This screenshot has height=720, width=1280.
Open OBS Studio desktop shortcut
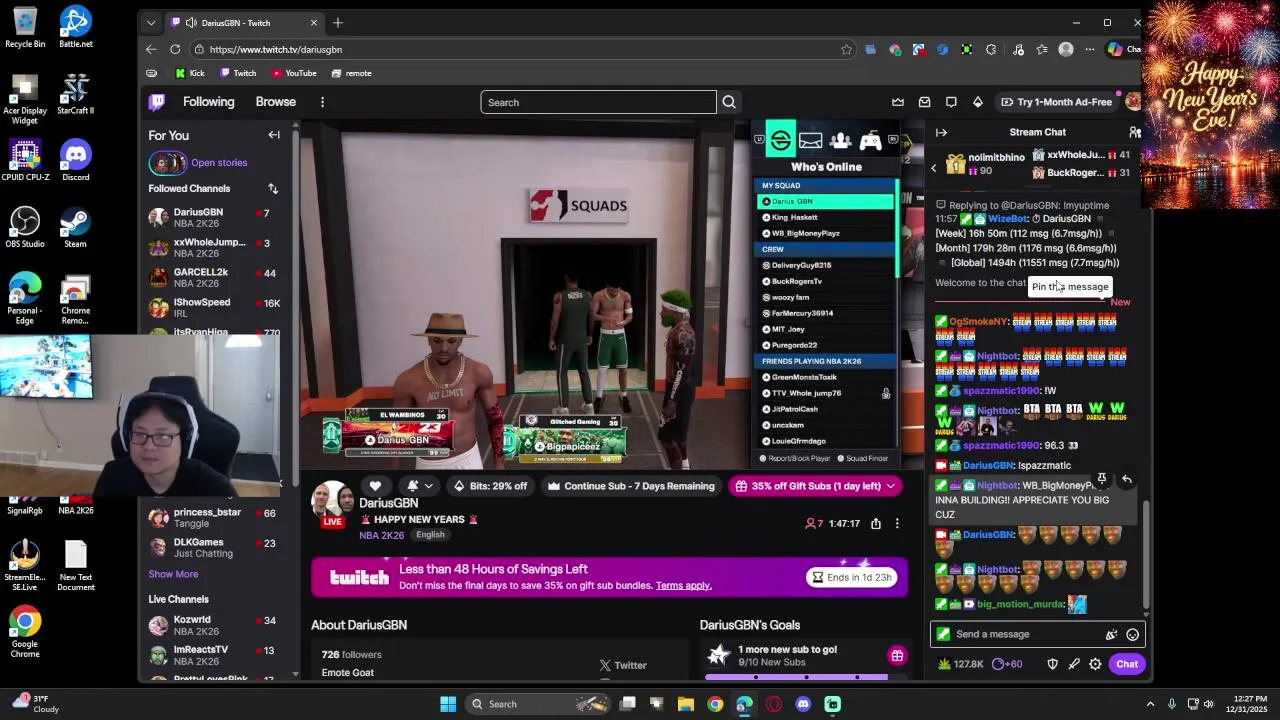pos(25,227)
